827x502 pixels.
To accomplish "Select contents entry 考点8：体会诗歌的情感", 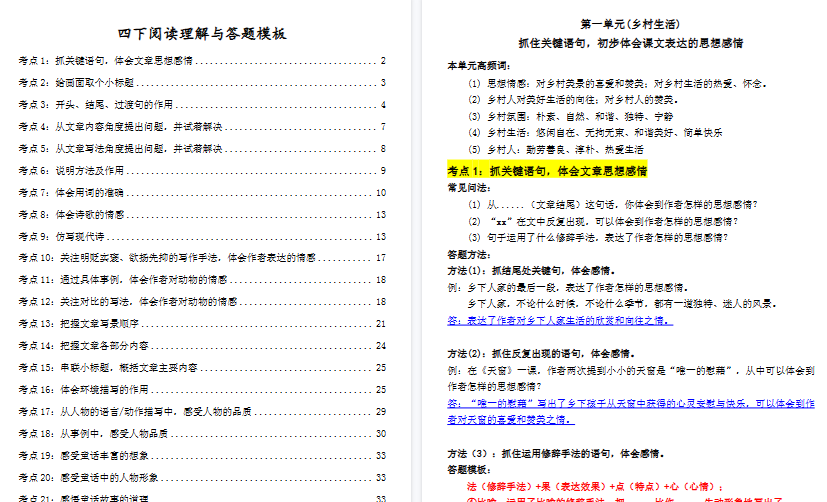I will pos(202,215).
